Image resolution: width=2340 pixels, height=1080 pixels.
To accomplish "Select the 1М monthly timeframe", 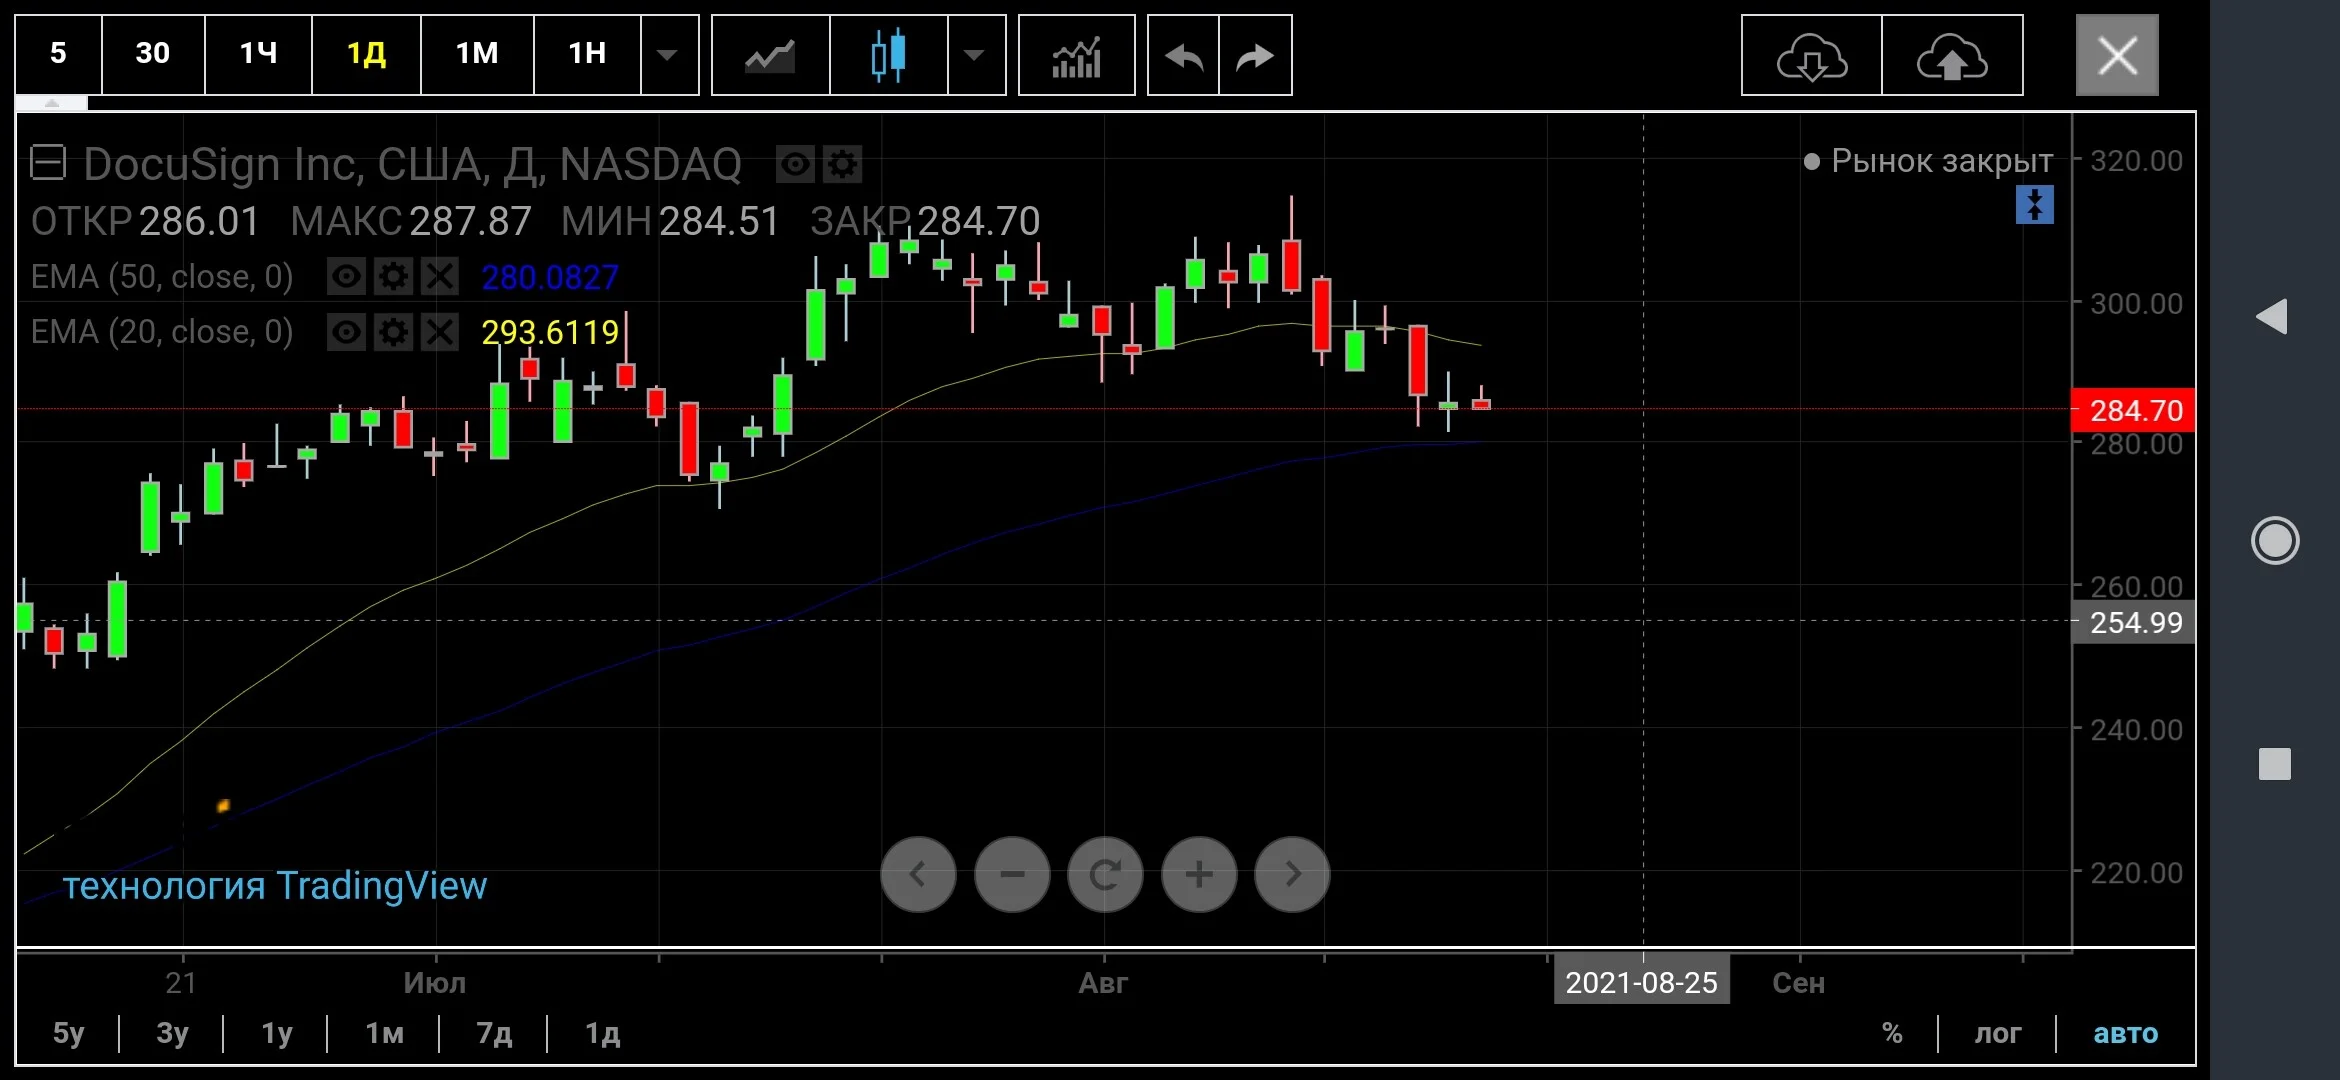I will point(477,54).
